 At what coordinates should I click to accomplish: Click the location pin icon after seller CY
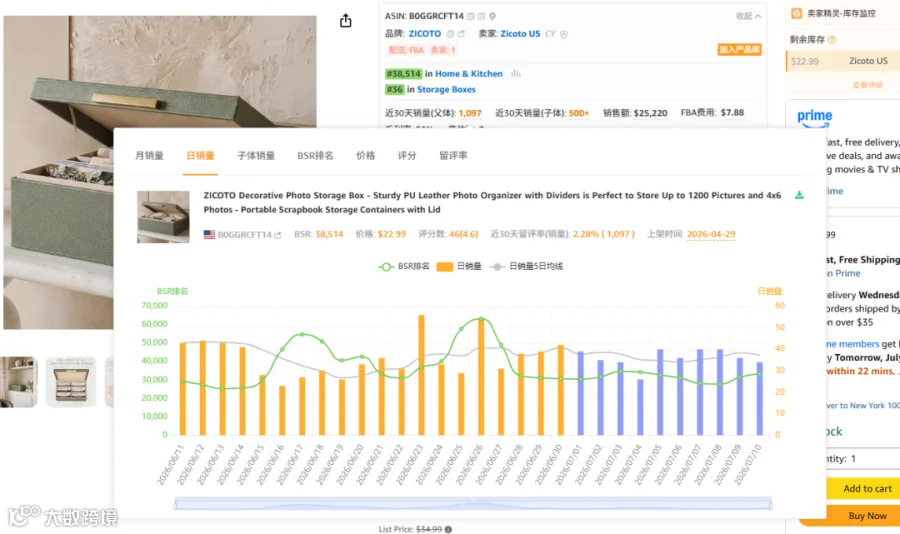[564, 34]
